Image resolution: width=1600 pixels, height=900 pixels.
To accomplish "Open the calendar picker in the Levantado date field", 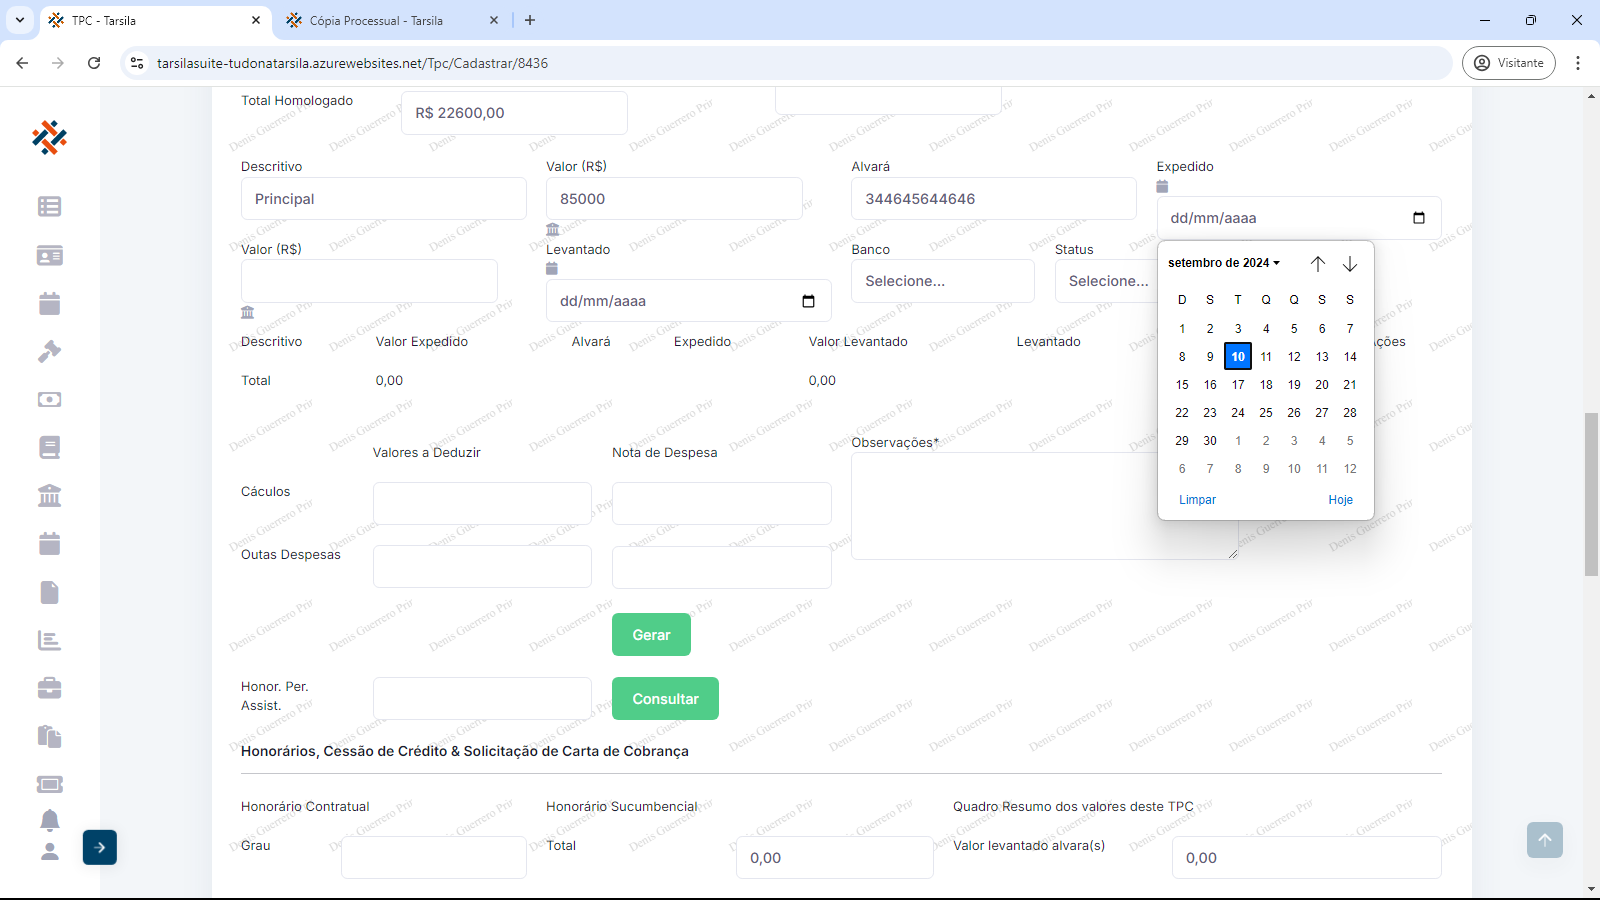I will 808,301.
